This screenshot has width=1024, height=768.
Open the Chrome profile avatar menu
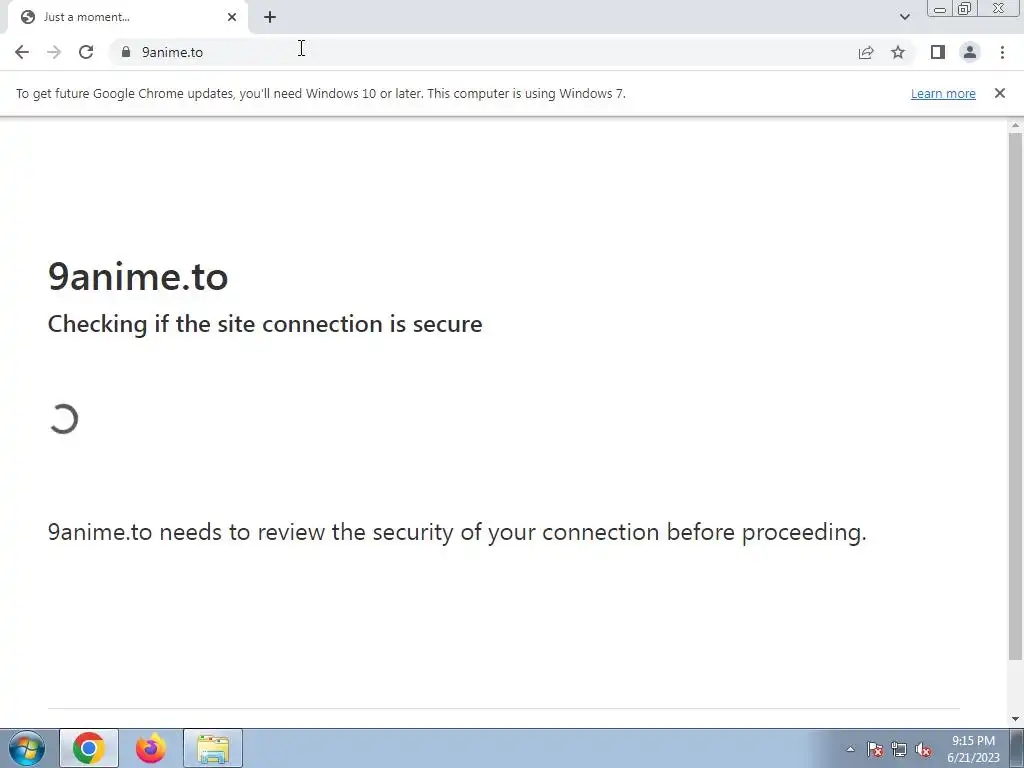point(970,52)
